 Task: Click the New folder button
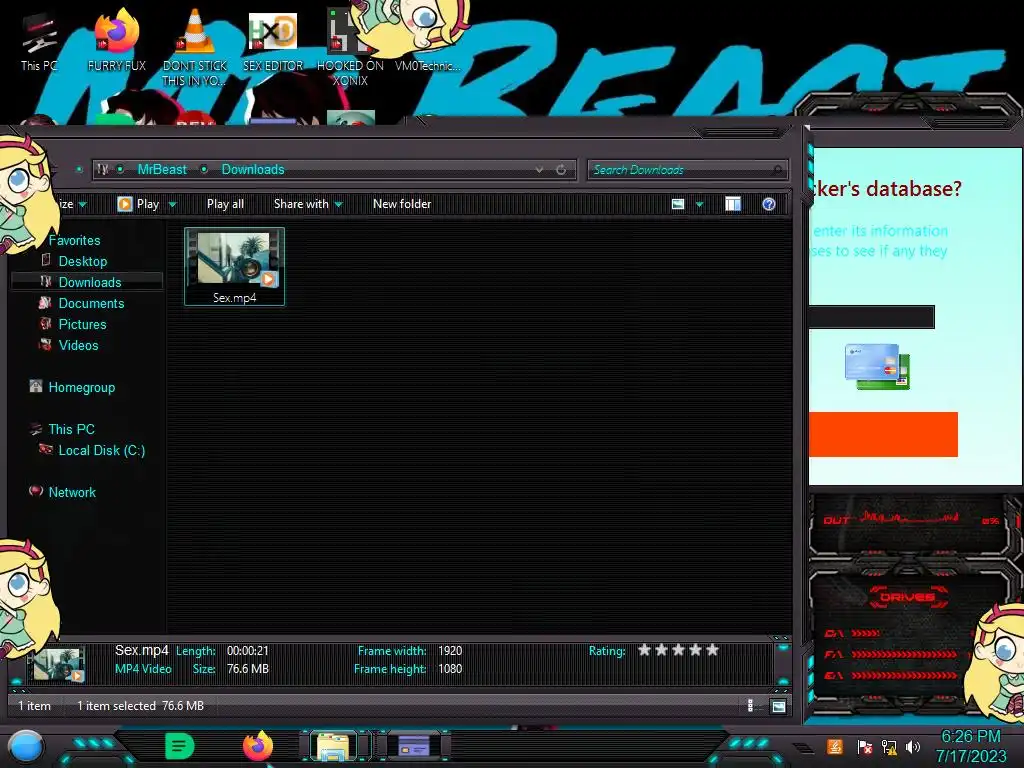point(402,204)
